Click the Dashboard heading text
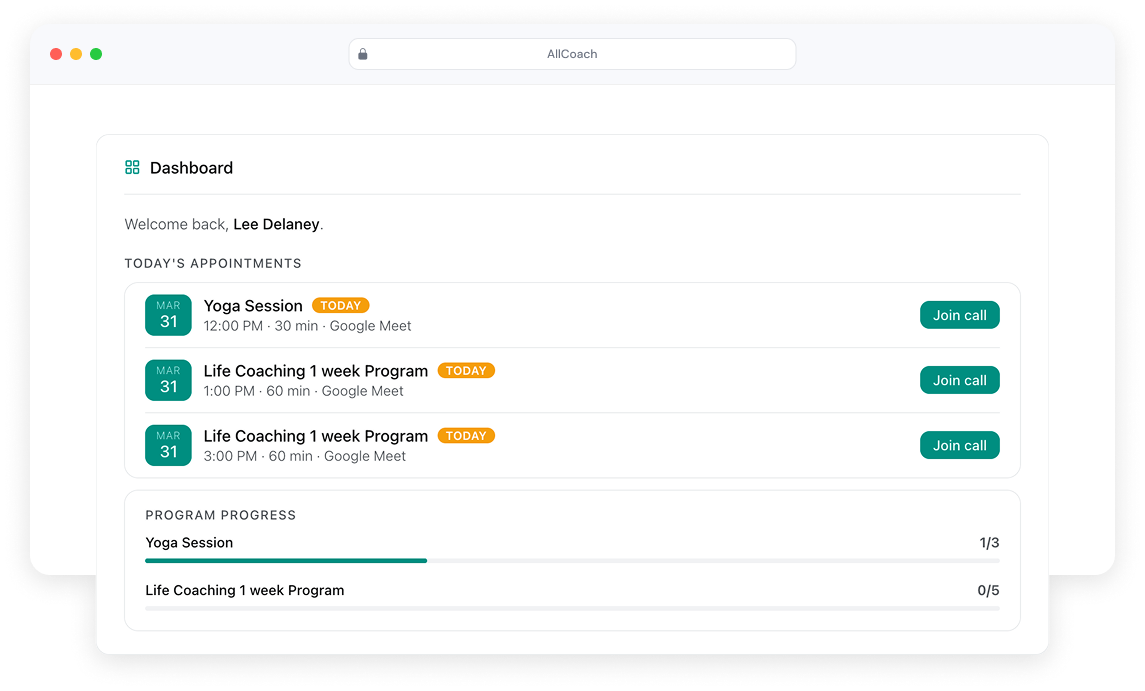The image size is (1145, 691). tap(191, 168)
